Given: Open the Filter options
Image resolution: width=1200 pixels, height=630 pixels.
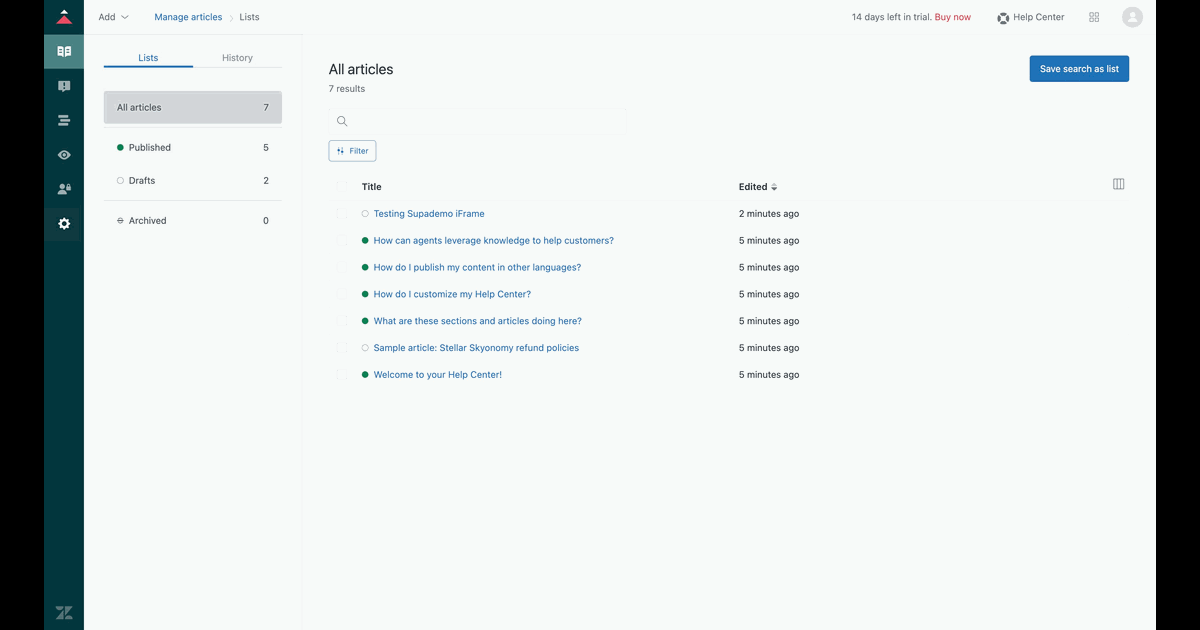Looking at the screenshot, I should click(352, 151).
